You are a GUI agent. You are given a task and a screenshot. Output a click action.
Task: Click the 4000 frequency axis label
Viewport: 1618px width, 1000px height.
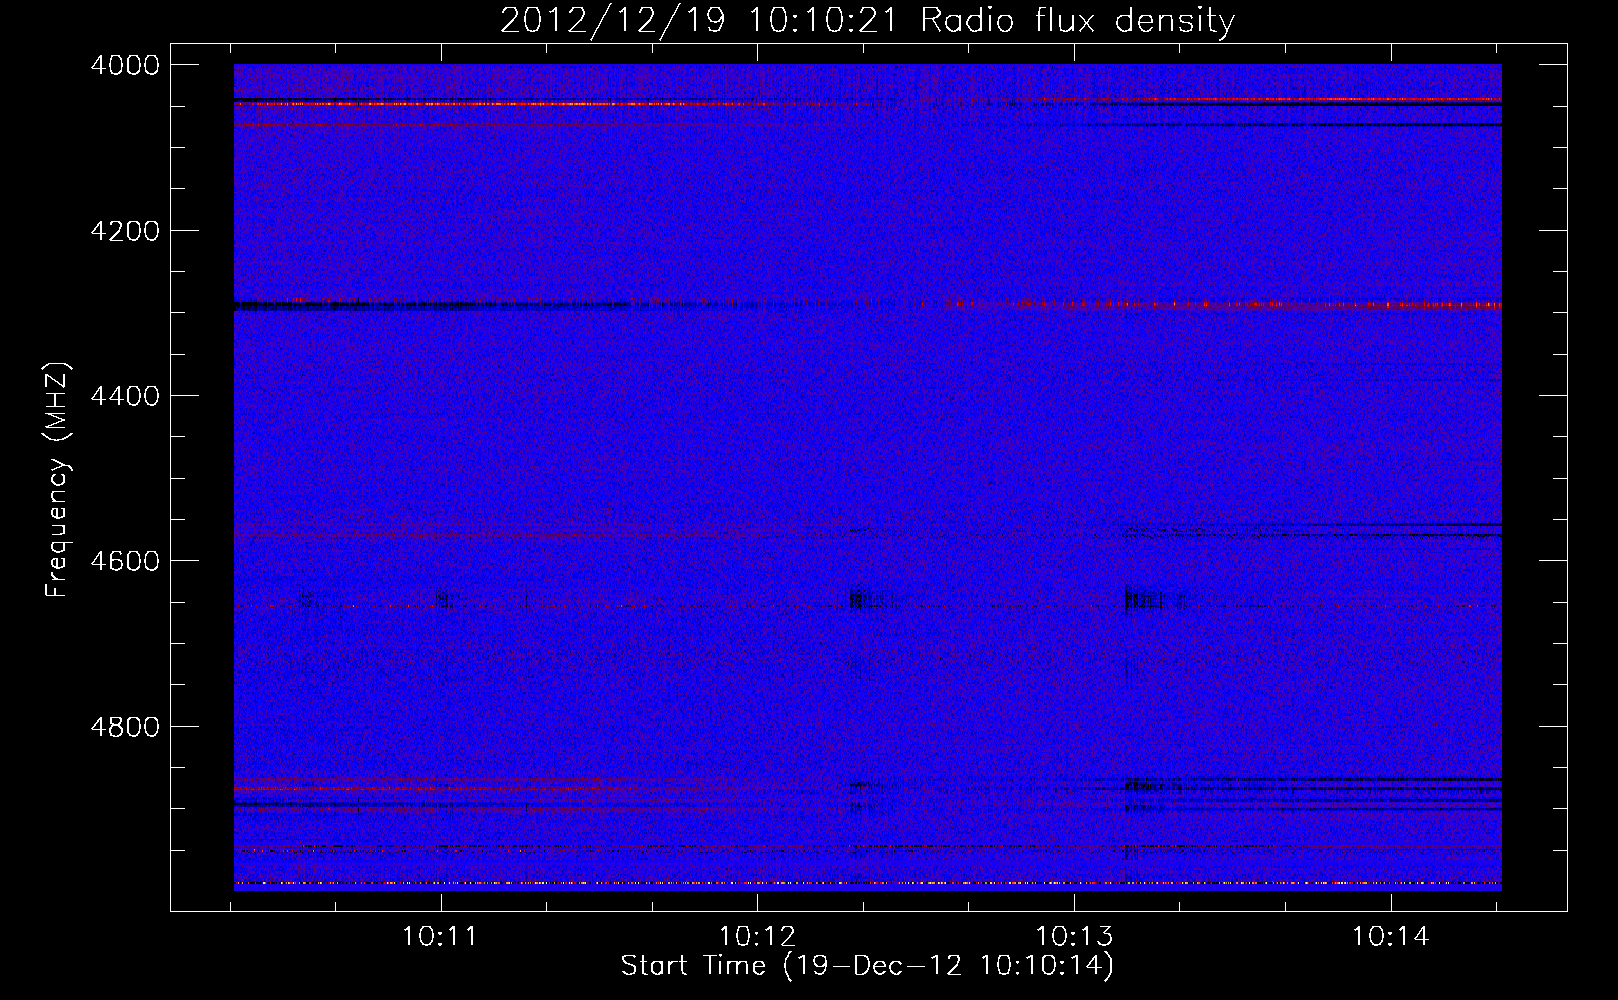[x=125, y=65]
